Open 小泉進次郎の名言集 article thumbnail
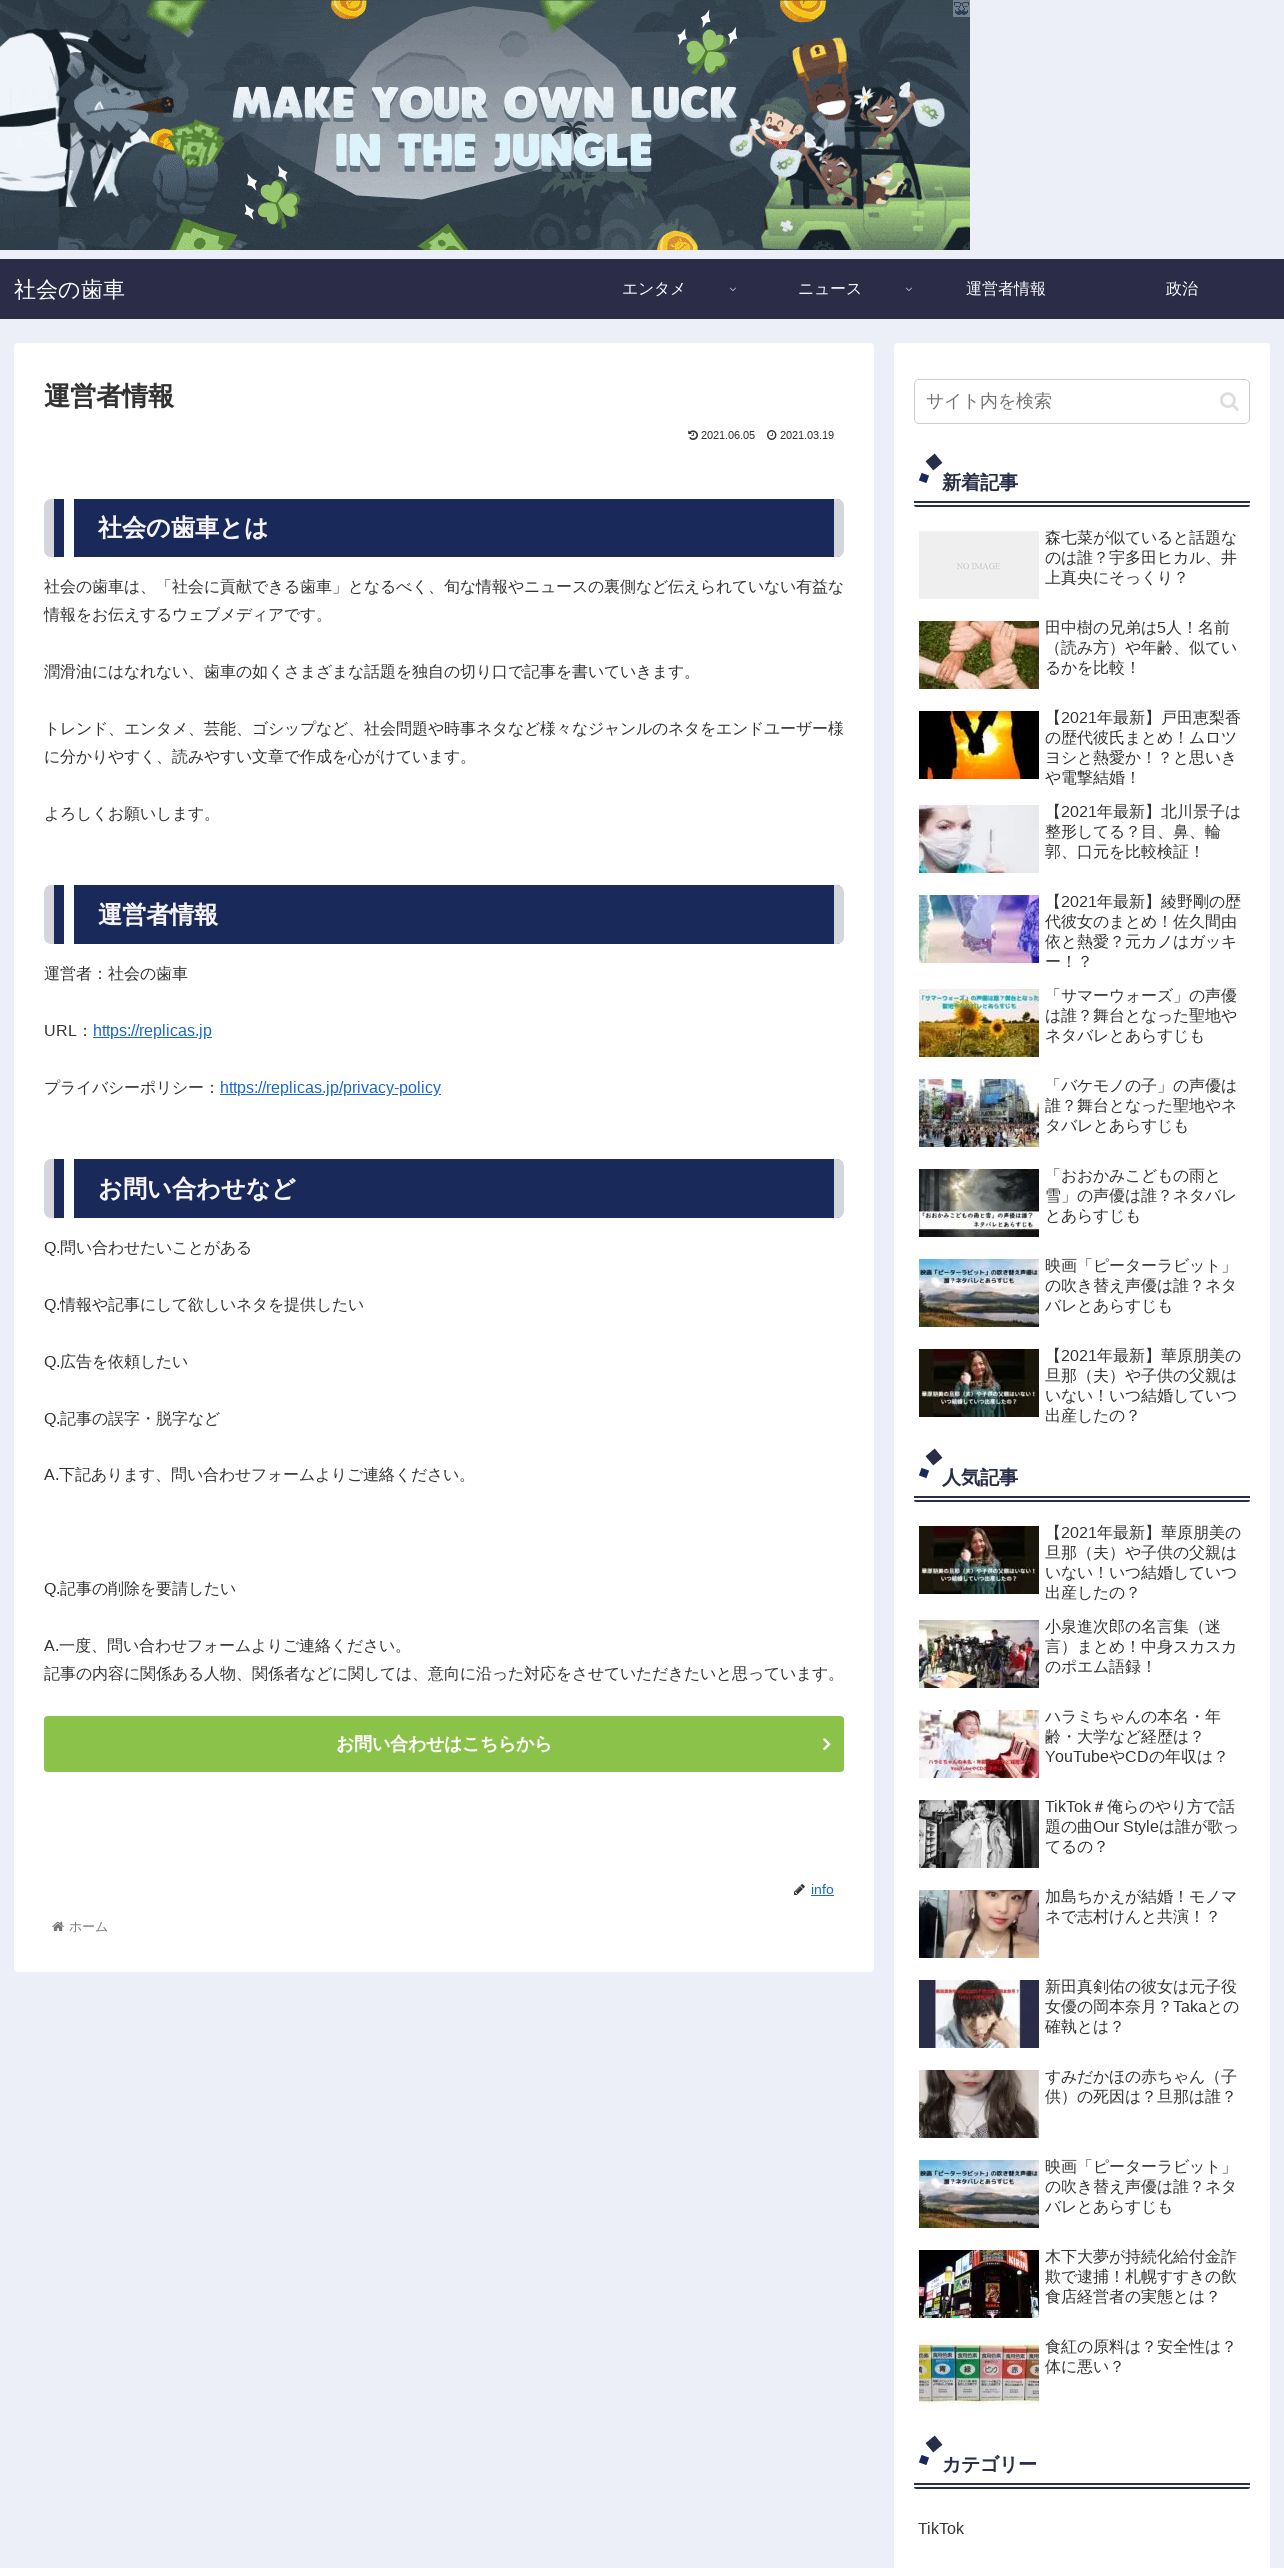The image size is (1284, 2568). tap(978, 1654)
